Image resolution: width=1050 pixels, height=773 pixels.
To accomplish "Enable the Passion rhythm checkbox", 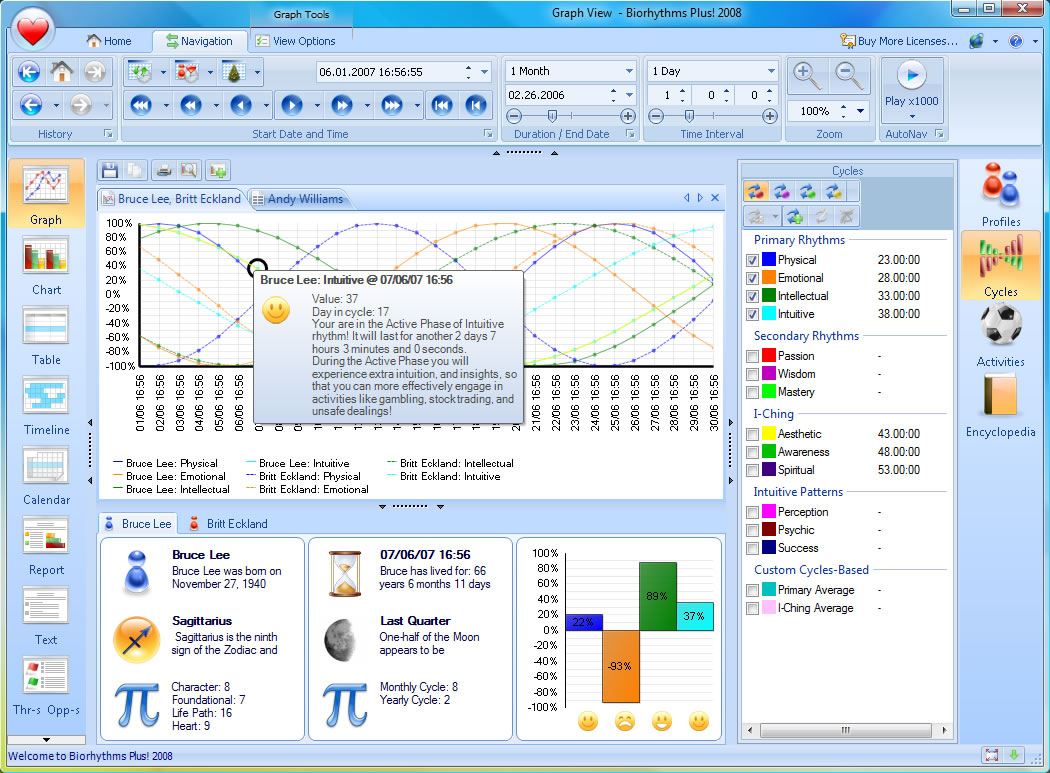I will click(x=752, y=356).
